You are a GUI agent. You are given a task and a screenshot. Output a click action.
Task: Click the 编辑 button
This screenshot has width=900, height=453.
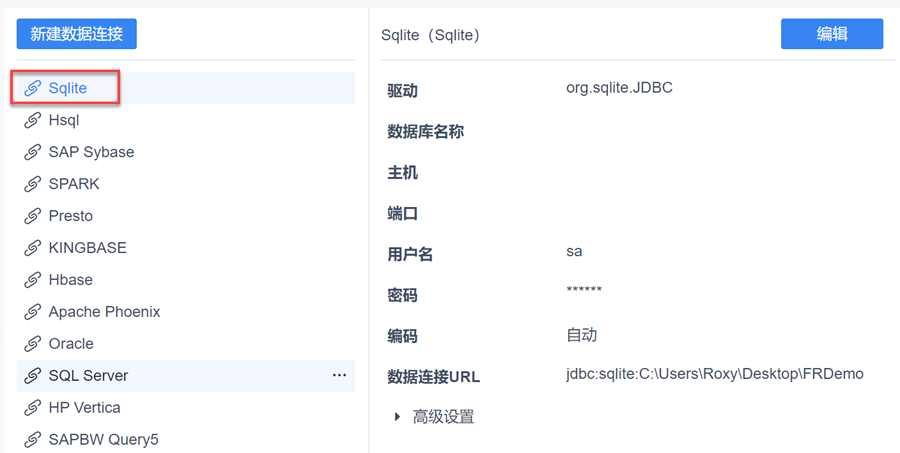pos(832,34)
